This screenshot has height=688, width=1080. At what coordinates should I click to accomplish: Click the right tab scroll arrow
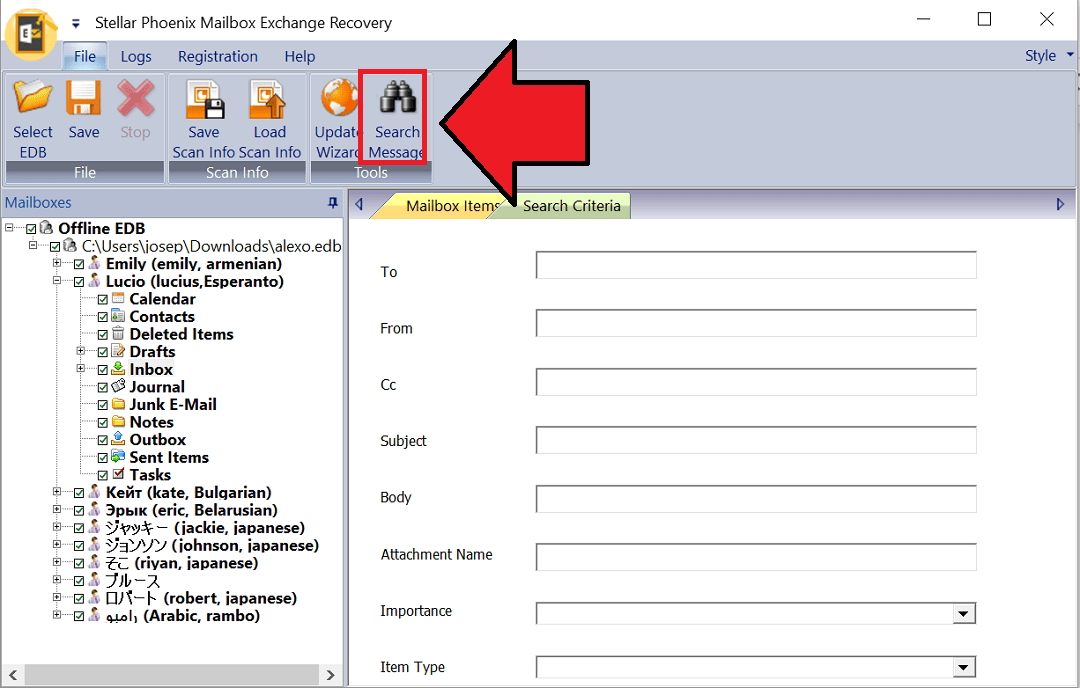tap(1060, 205)
